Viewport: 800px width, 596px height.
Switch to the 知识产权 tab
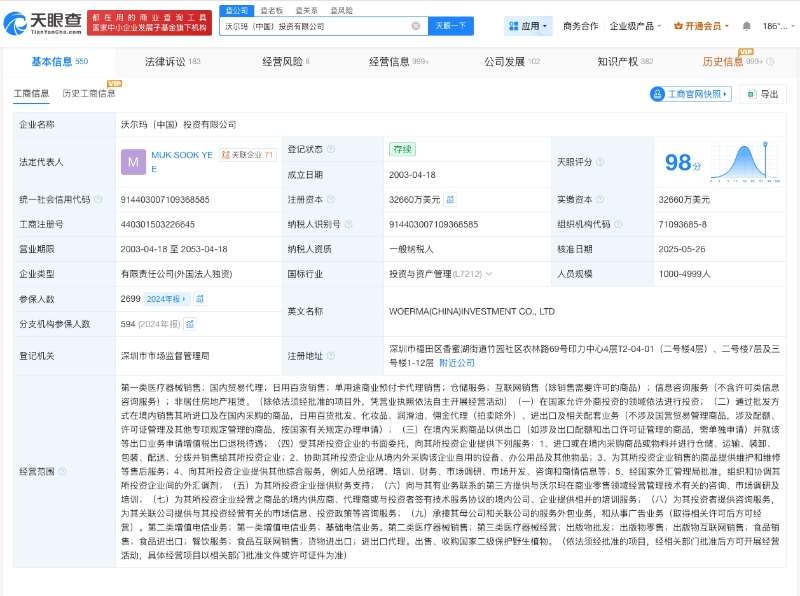(625, 62)
